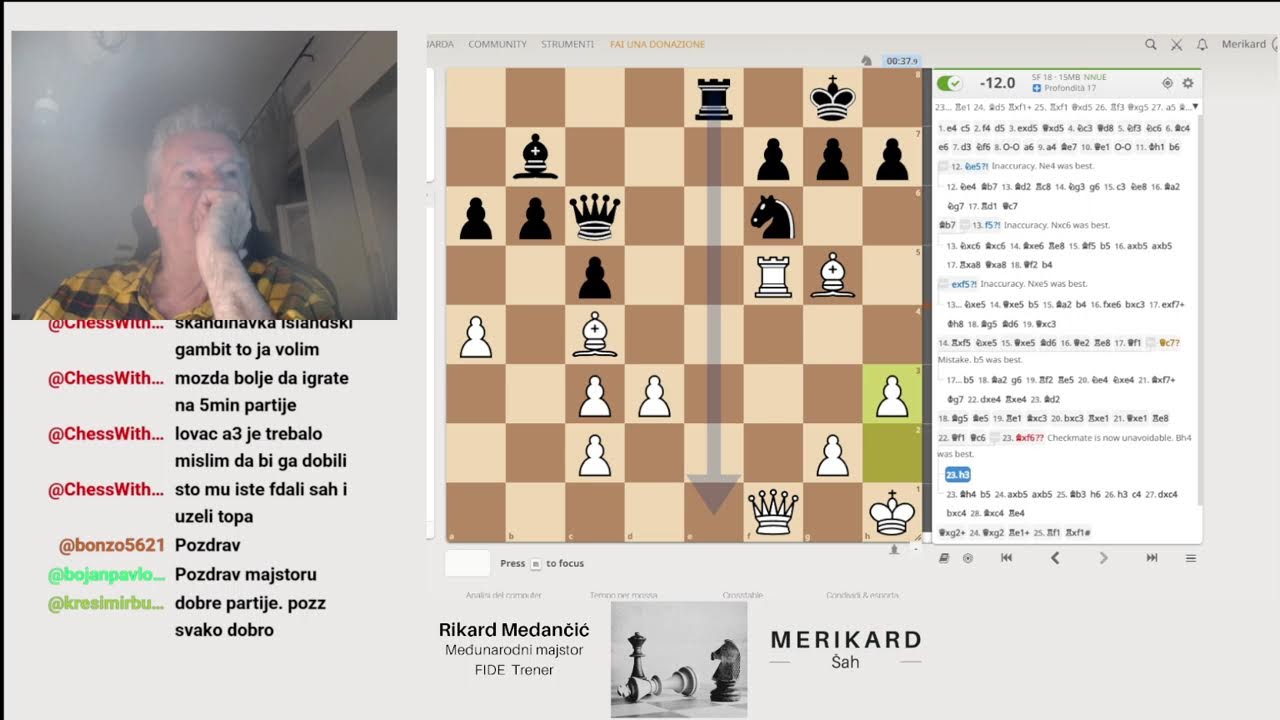Open the COMMUNITY menu

click(x=497, y=44)
